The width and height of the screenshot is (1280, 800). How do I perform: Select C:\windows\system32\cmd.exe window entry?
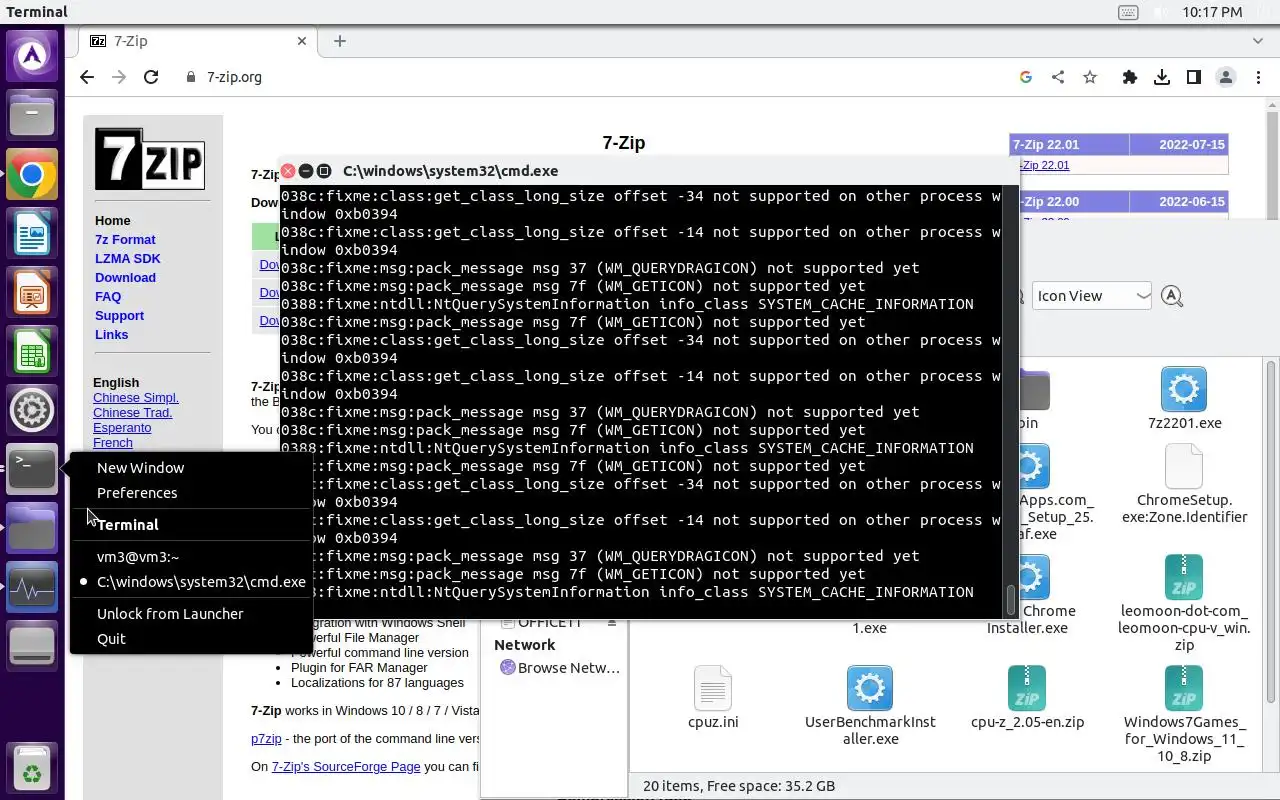[x=201, y=582]
